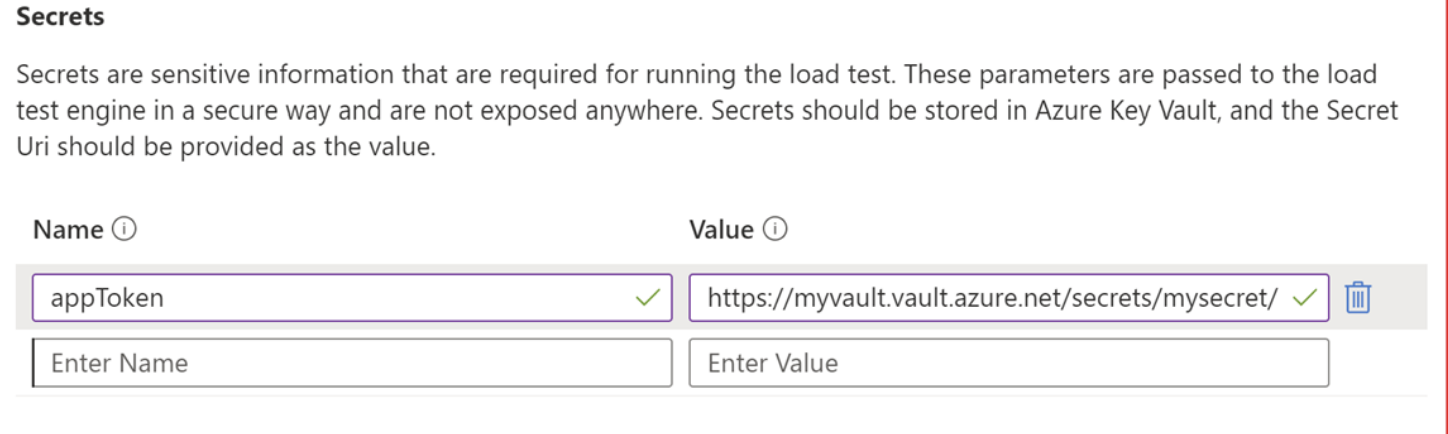Viewport: 1448px width, 434px height.
Task: Click the info icon beside Value label
Action: pyautogui.click(x=775, y=230)
